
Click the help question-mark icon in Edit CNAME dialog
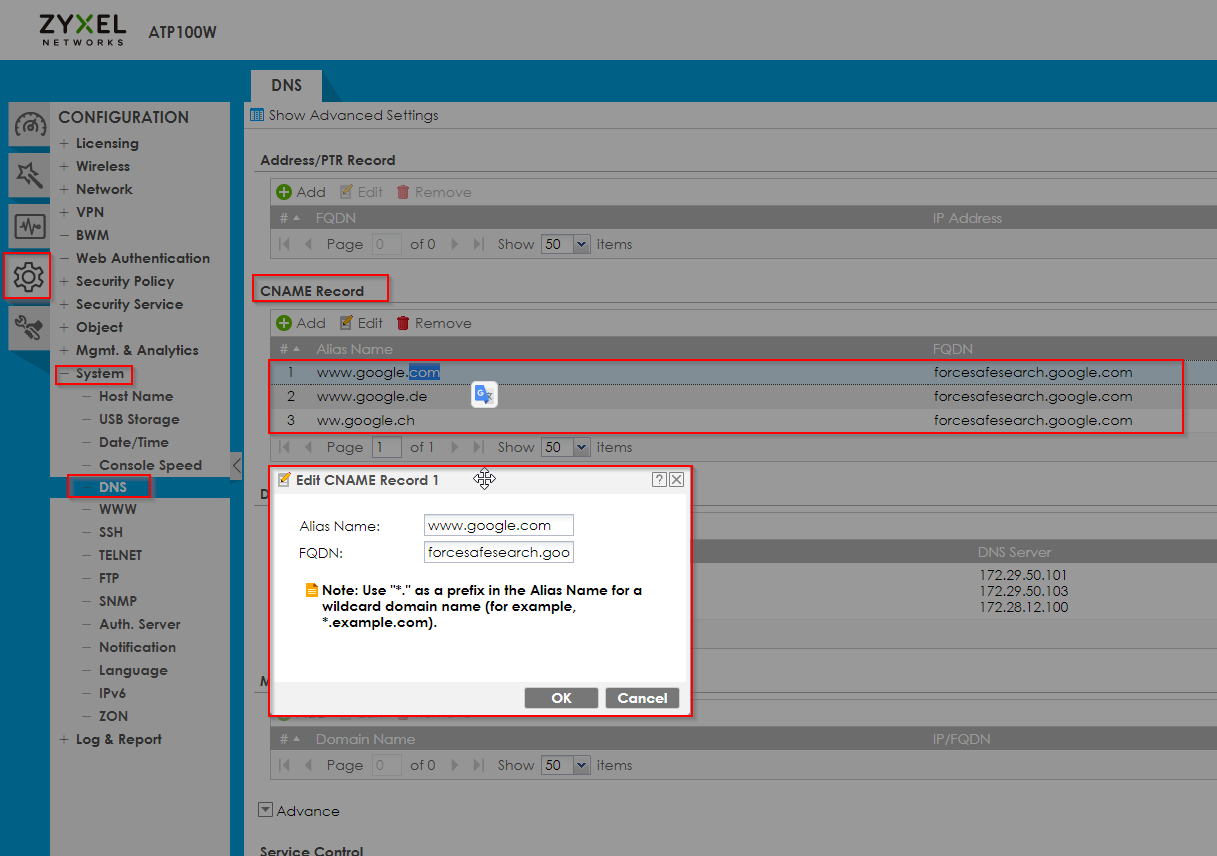[659, 479]
